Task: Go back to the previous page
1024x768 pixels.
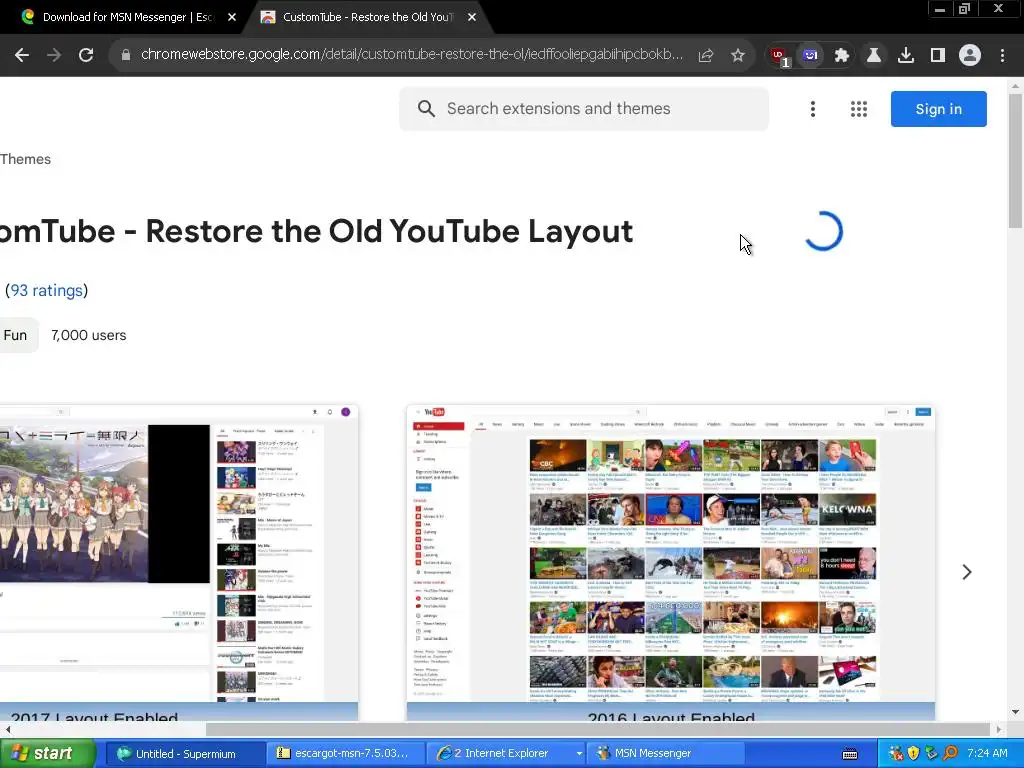Action: [x=22, y=56]
